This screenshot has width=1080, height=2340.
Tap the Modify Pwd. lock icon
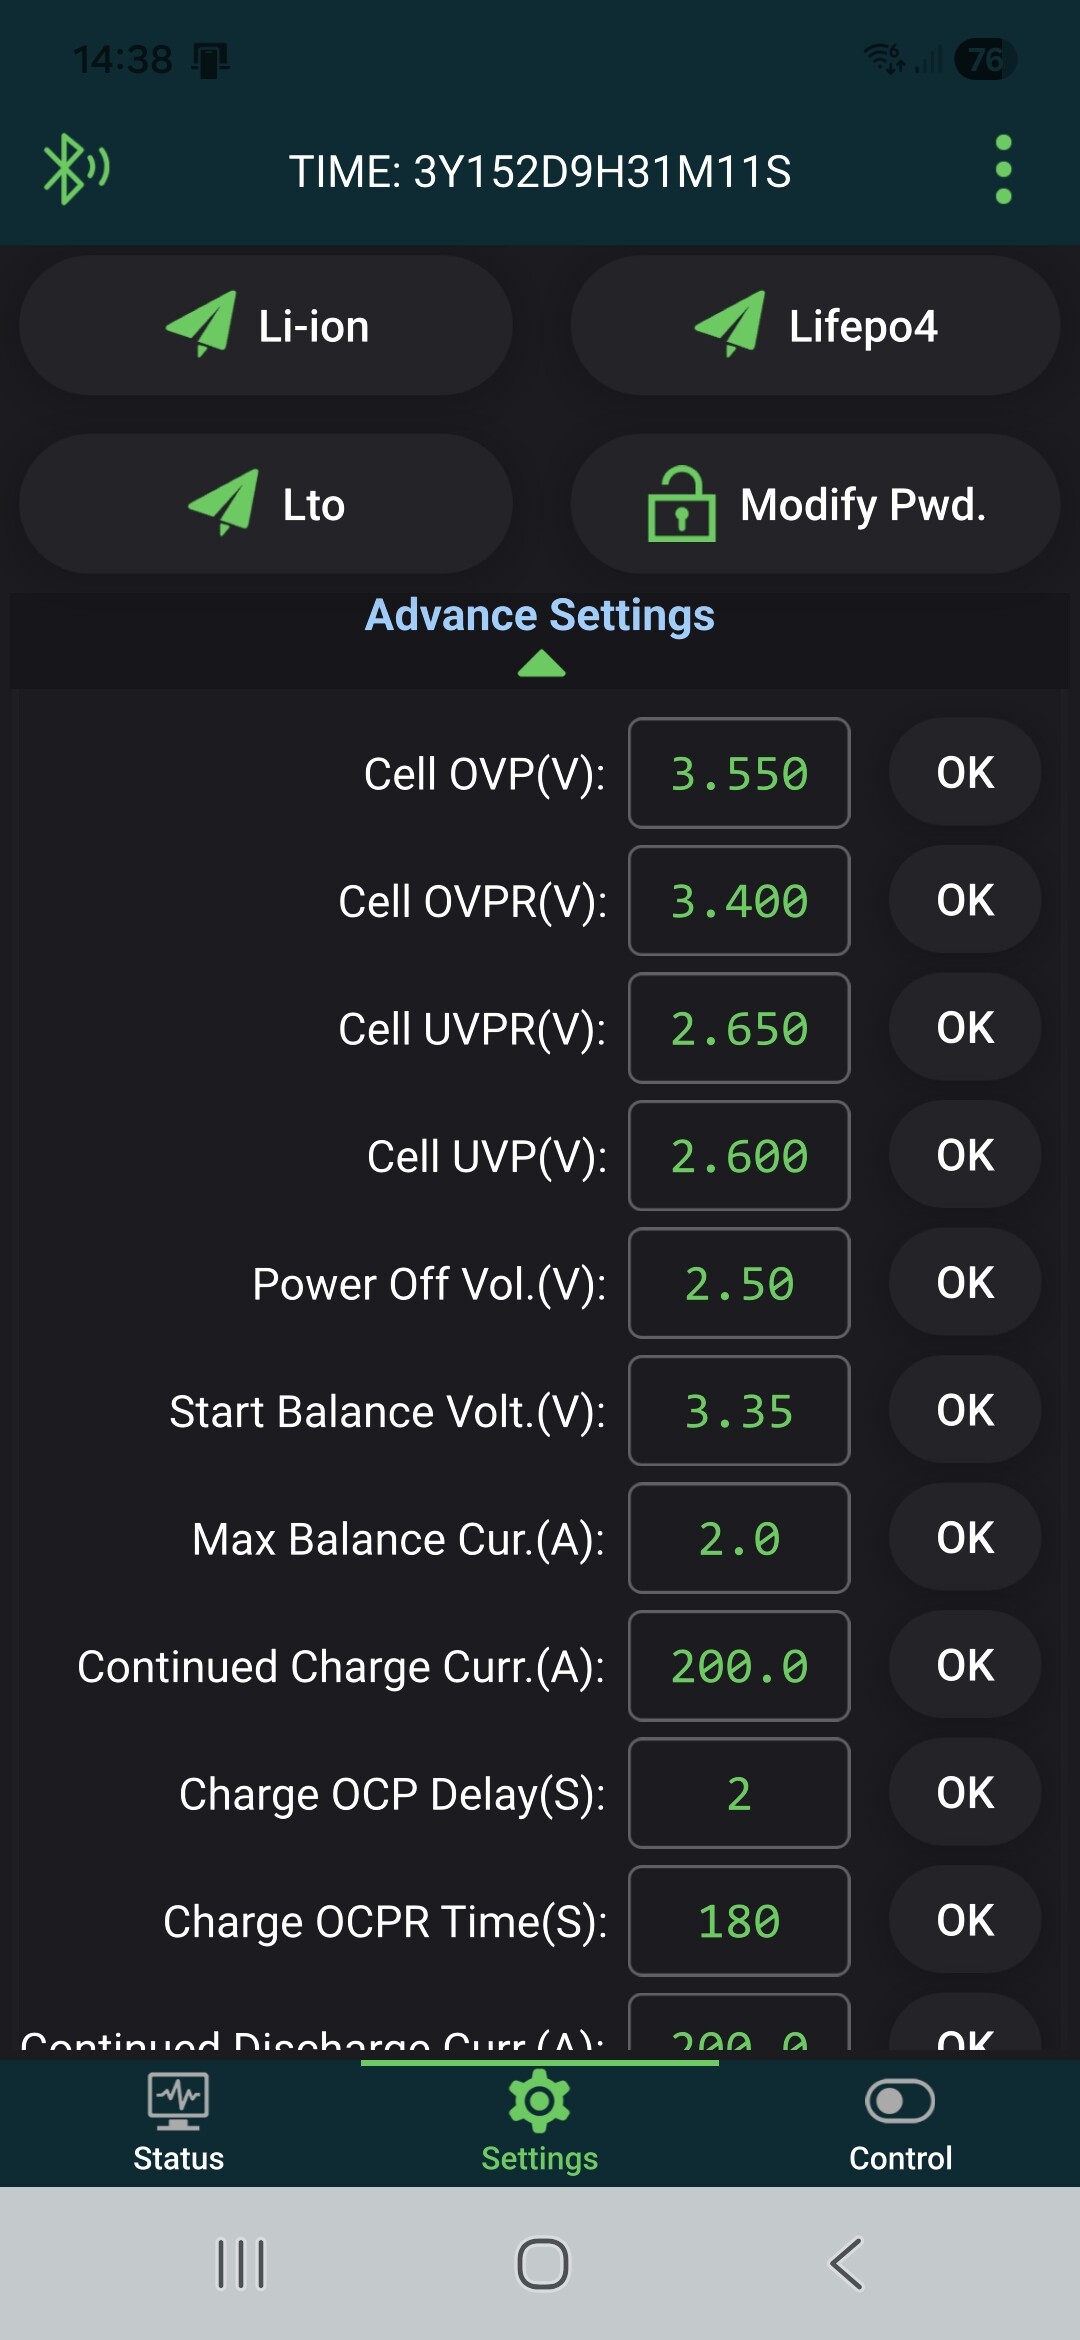pos(682,504)
